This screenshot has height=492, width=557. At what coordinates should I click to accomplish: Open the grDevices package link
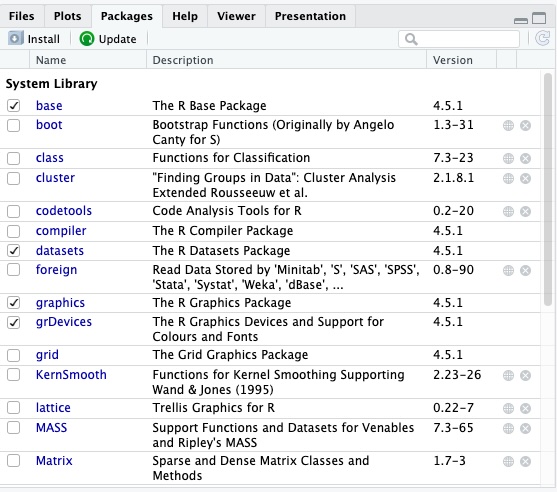click(x=64, y=322)
